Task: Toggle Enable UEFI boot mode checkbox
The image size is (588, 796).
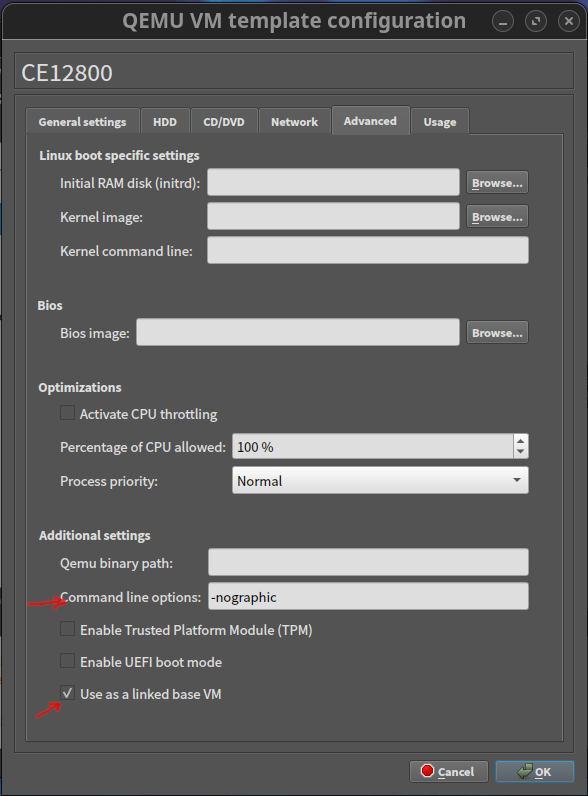Action: click(68, 661)
